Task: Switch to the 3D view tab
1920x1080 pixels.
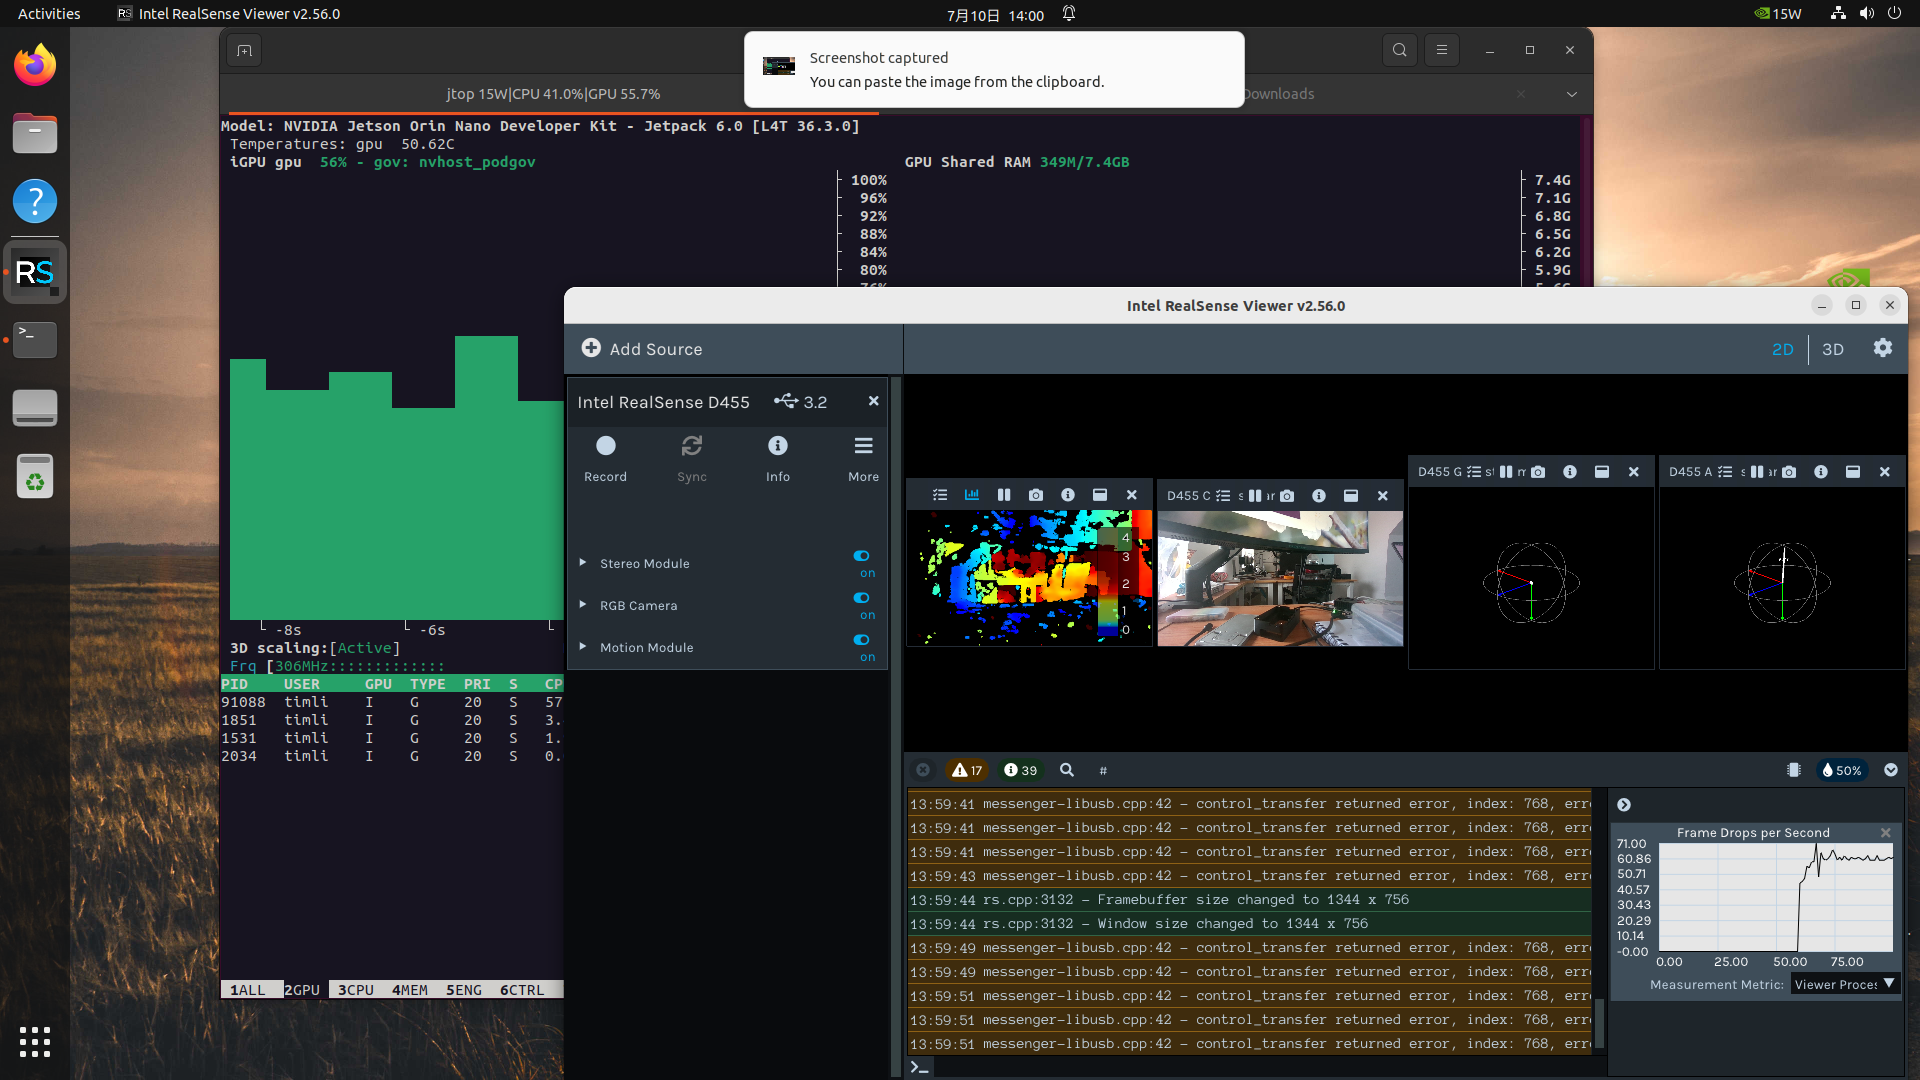Action: (1833, 349)
